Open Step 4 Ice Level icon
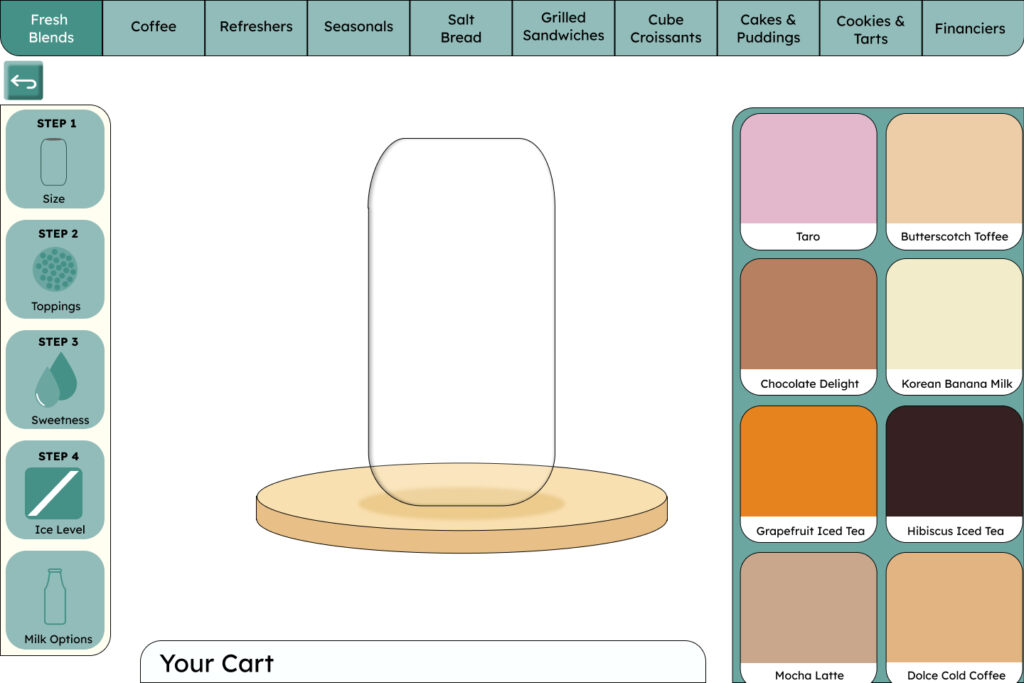Image resolution: width=1024 pixels, height=683 pixels. click(54, 492)
